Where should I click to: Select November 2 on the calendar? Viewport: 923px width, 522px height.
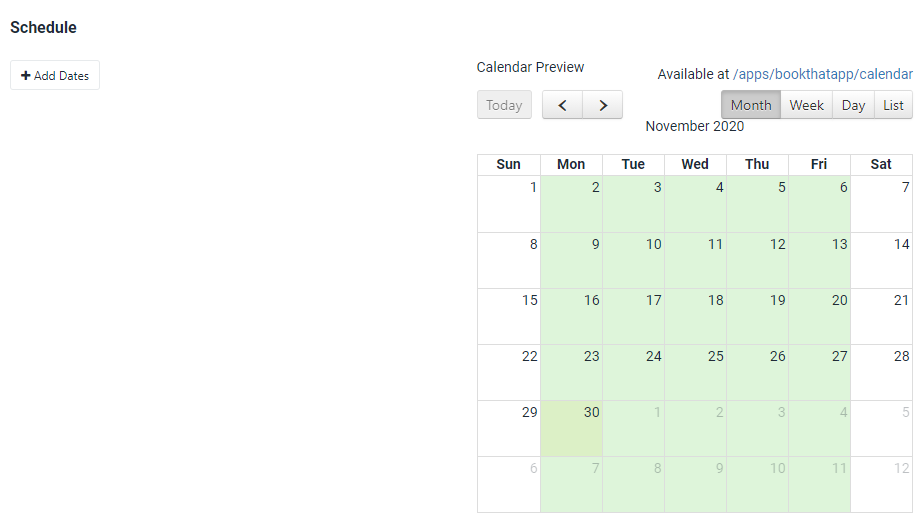click(x=571, y=205)
